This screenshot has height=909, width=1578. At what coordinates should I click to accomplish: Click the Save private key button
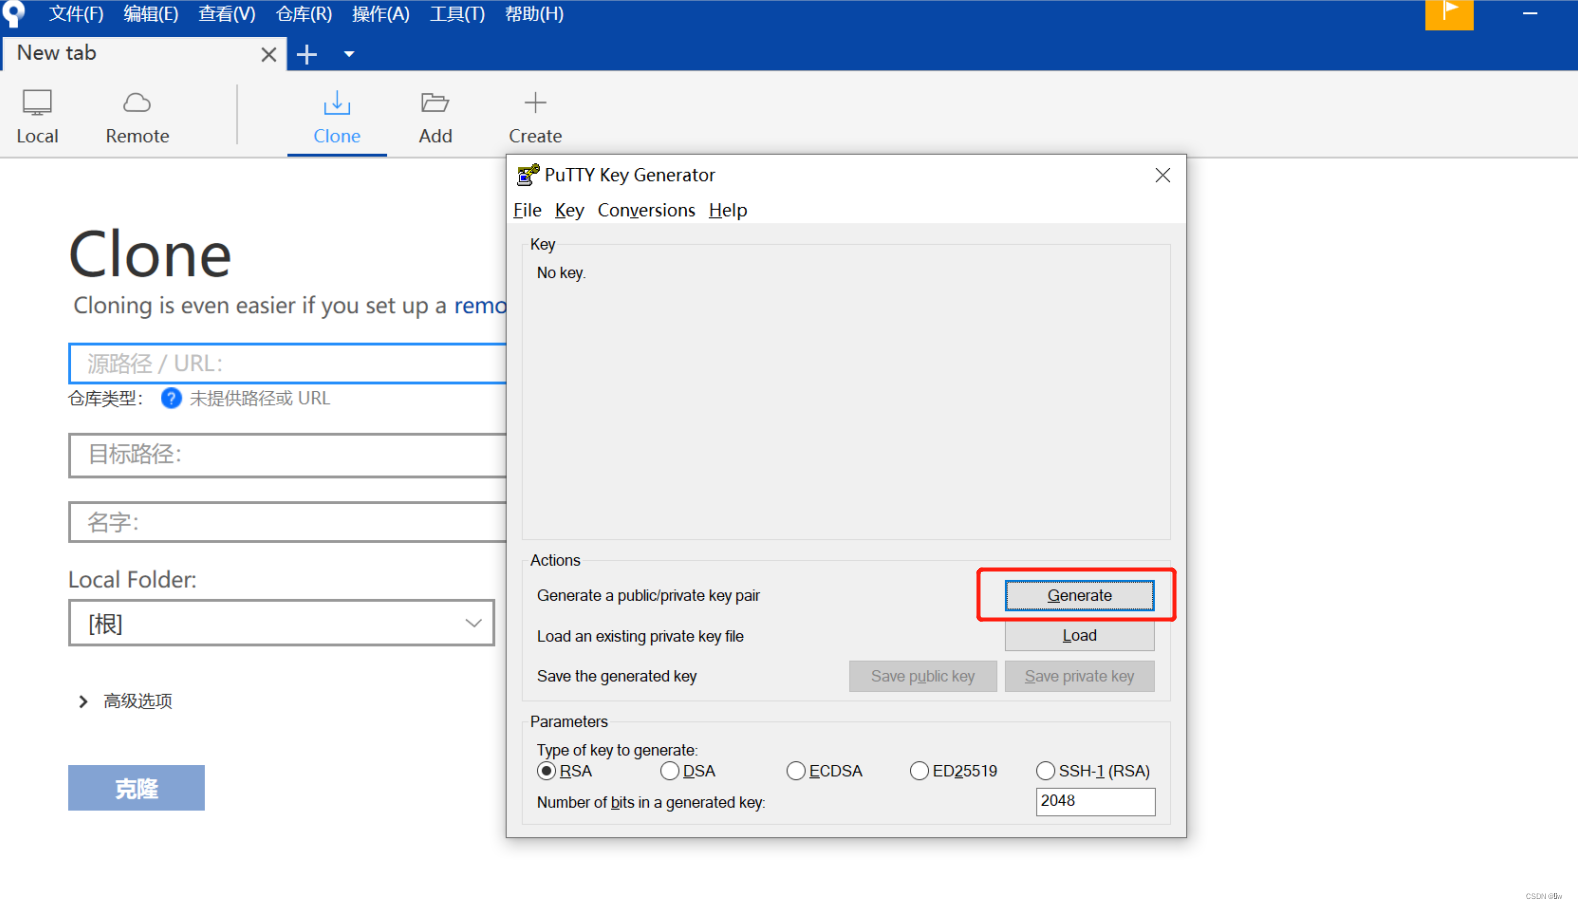(1079, 676)
